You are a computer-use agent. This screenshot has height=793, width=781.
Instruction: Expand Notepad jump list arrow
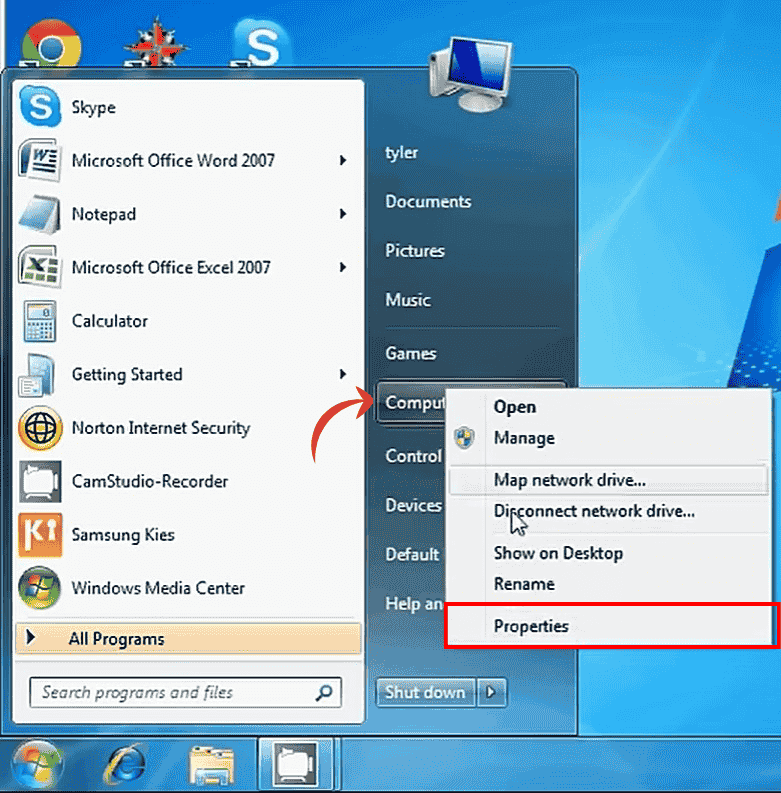tap(343, 213)
